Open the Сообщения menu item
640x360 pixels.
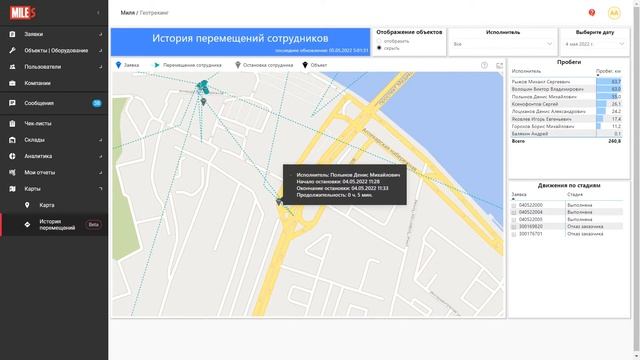[x=54, y=103]
